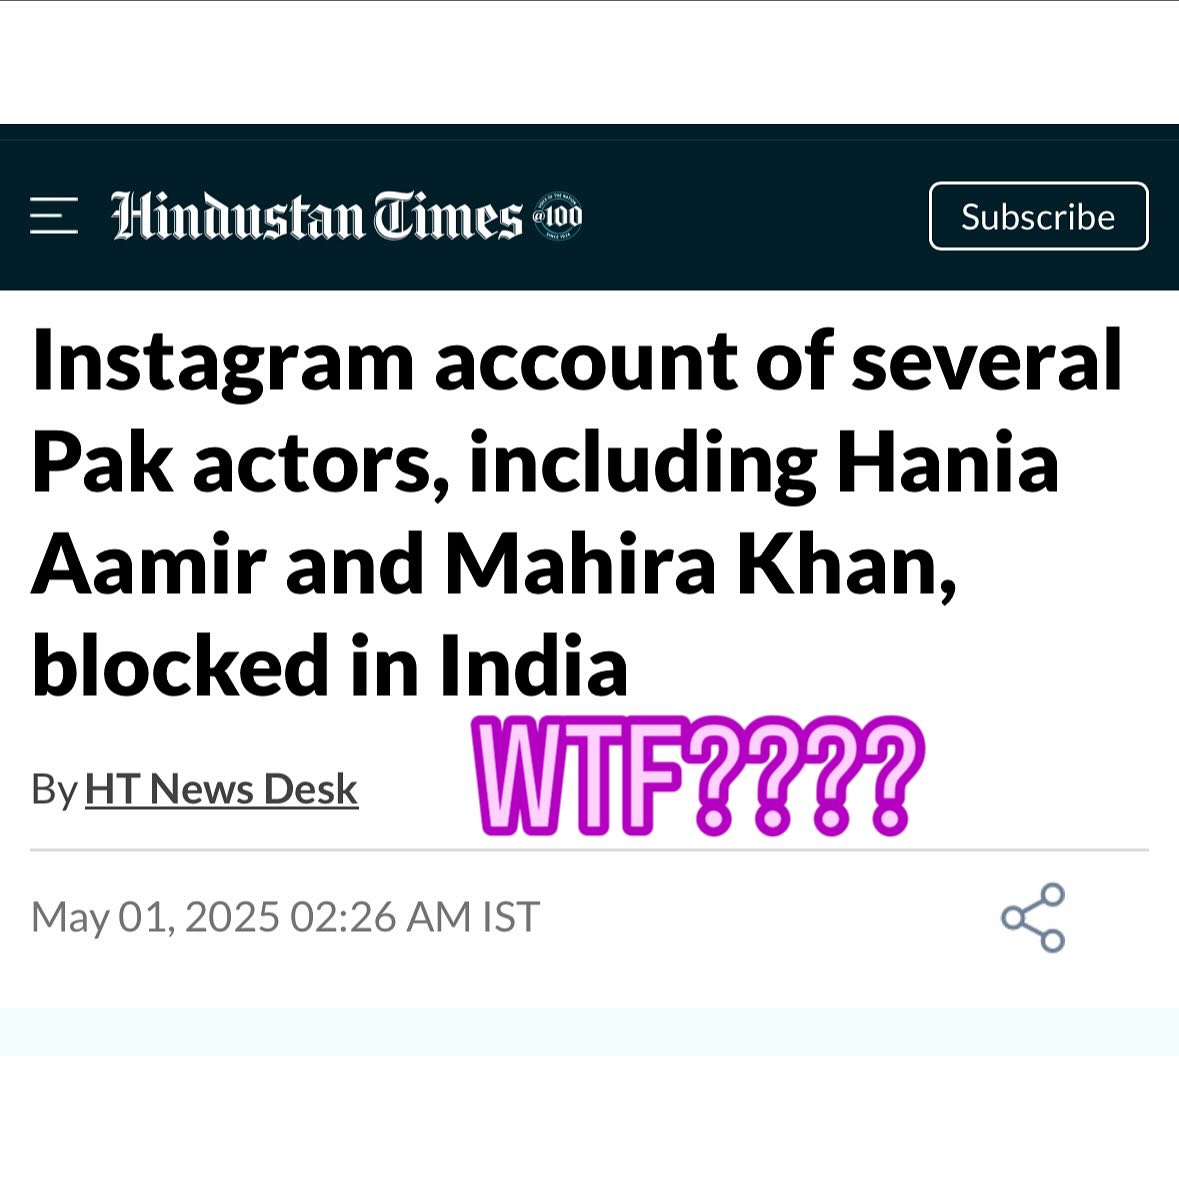The height and width of the screenshot is (1179, 1179).
Task: Click 'blocked in India' headline text
Action: [330, 667]
